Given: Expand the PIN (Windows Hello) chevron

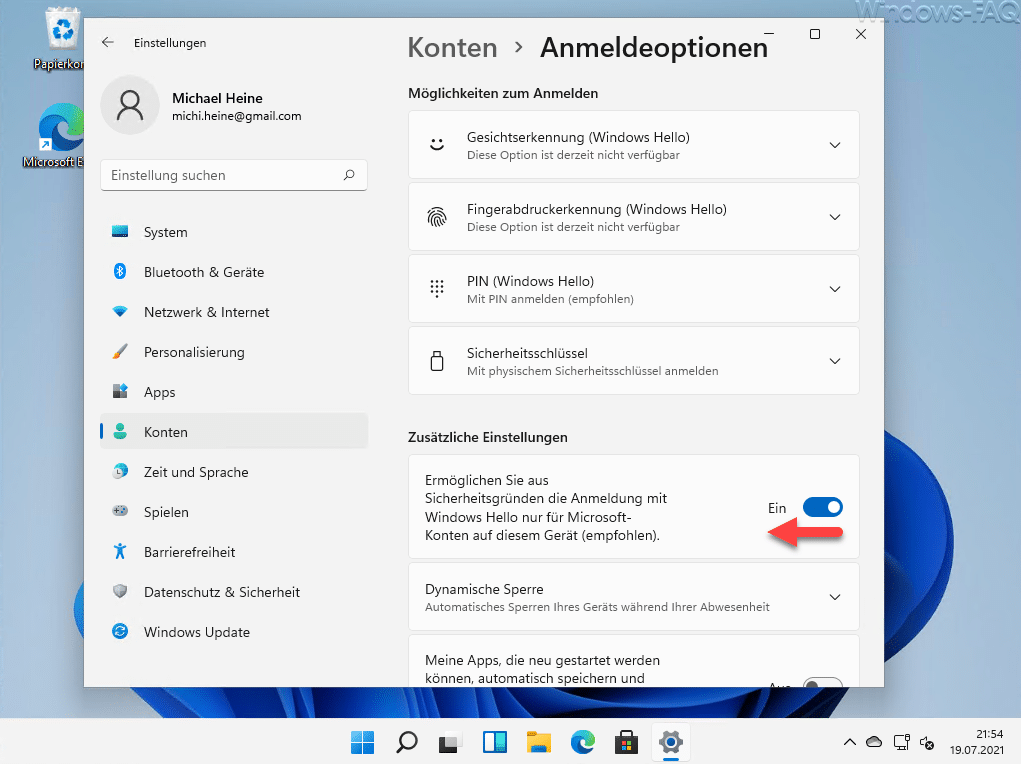Looking at the screenshot, I should click(x=835, y=289).
